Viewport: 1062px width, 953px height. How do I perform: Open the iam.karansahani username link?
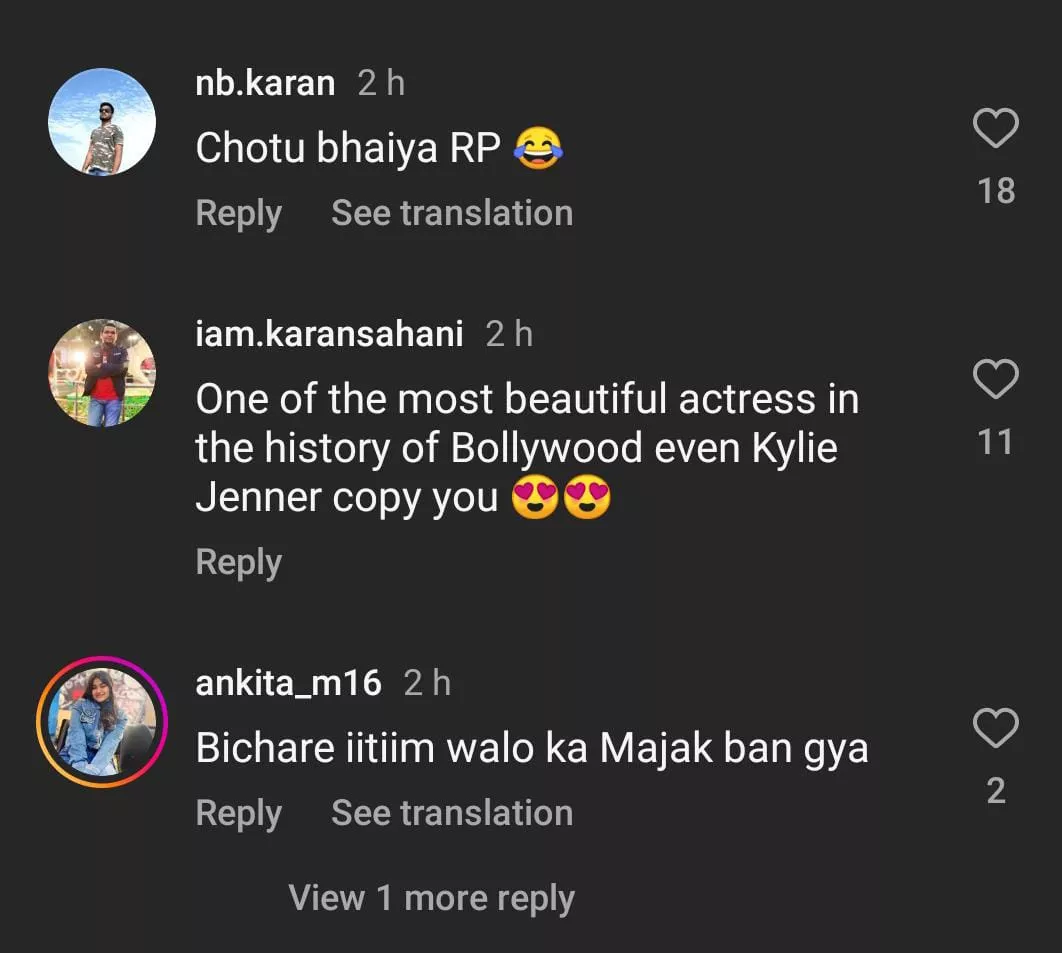[329, 334]
